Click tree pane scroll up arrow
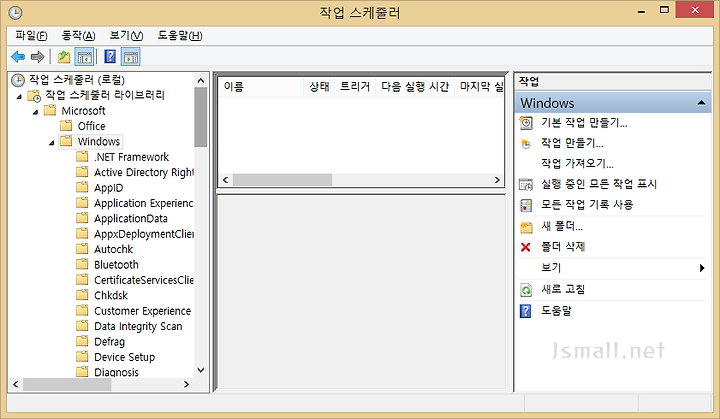Image resolution: width=720 pixels, height=419 pixels. coord(201,81)
